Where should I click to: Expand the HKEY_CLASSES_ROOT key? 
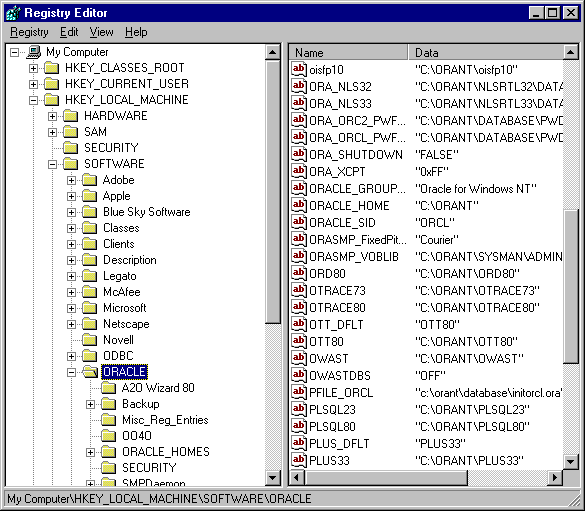[34, 68]
